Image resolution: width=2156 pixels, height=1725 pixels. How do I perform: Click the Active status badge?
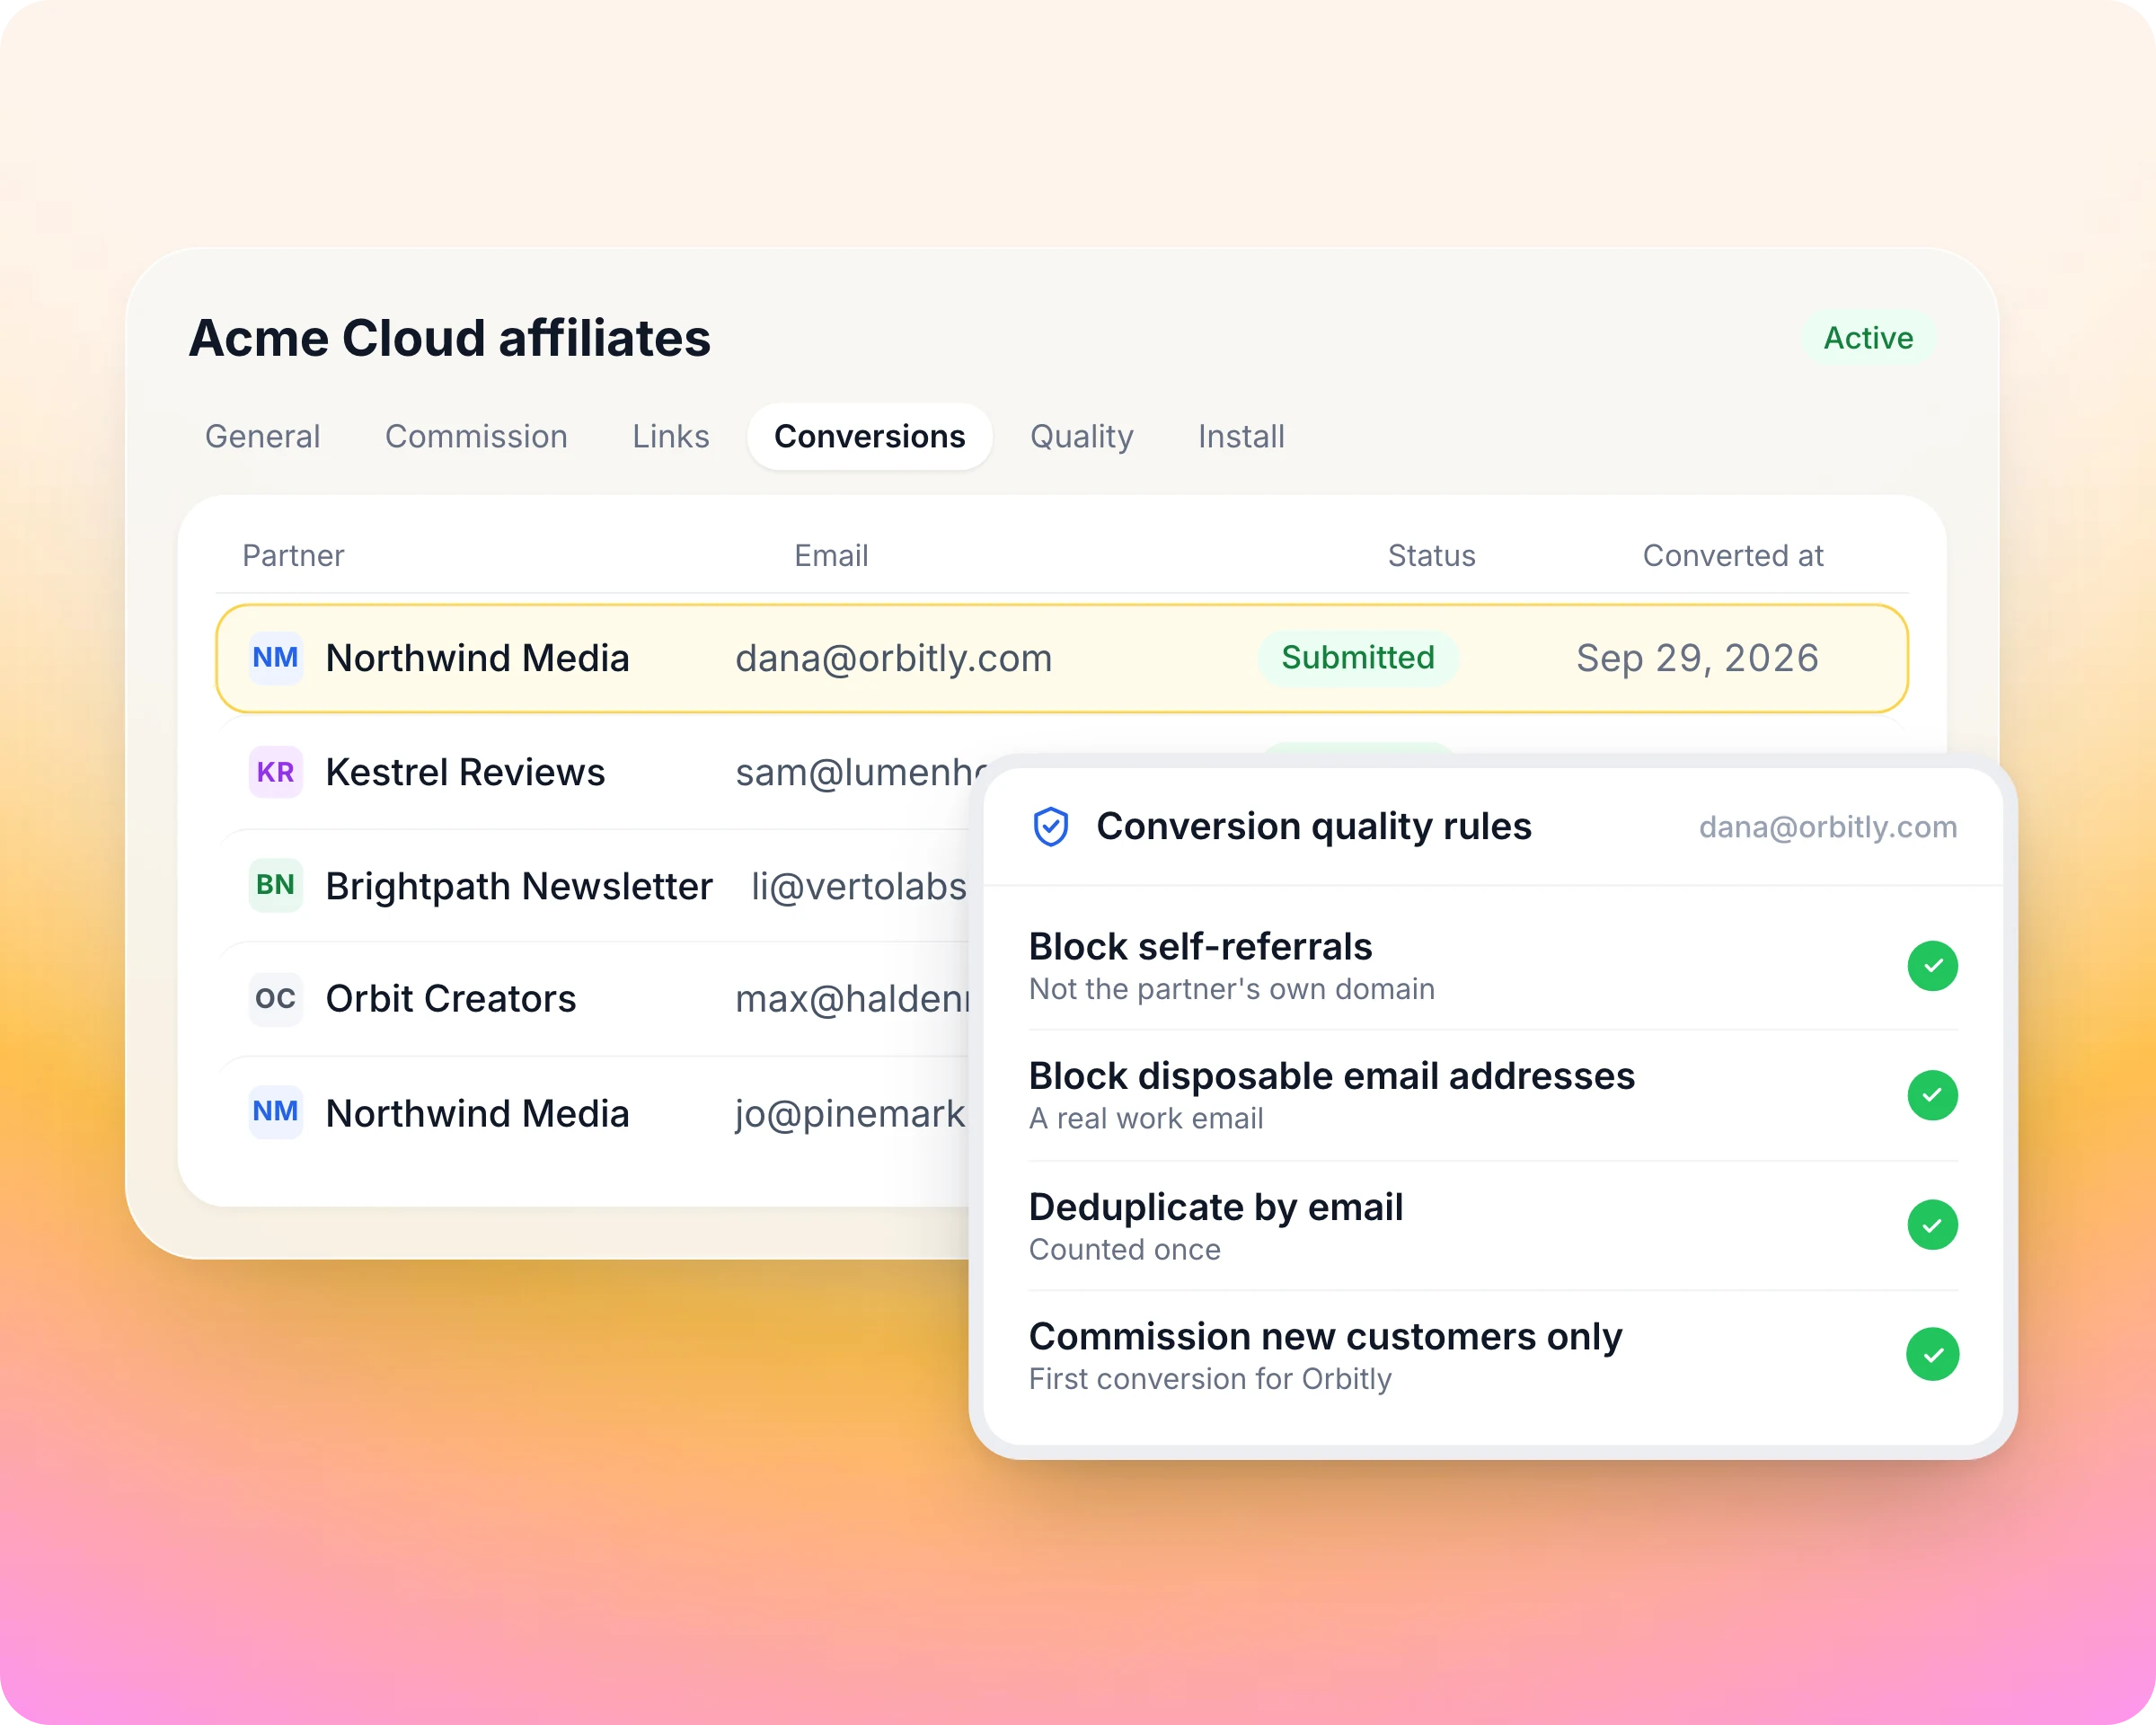[1868, 338]
